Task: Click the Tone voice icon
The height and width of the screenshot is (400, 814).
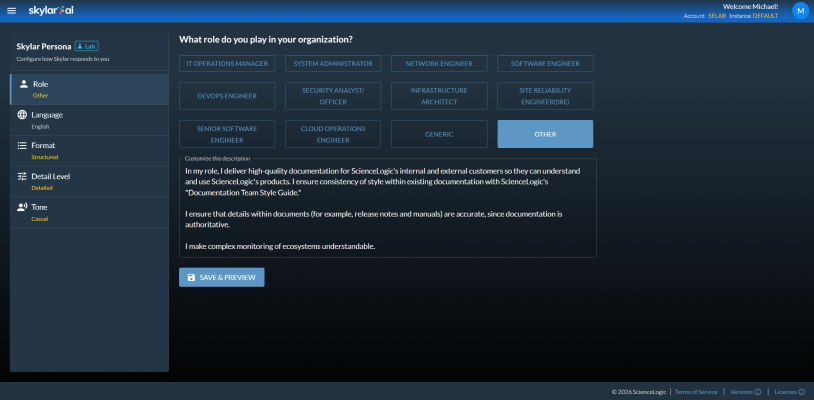Action: (x=22, y=207)
